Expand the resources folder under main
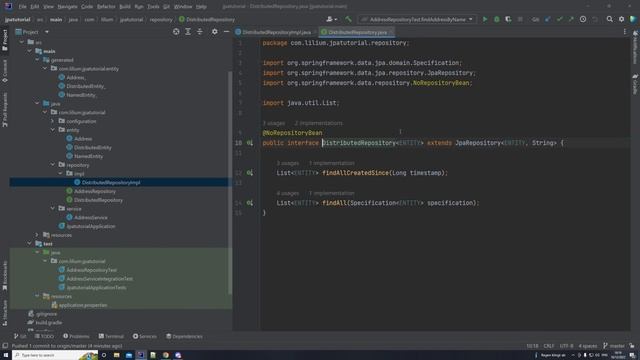This screenshot has height=360, width=640. click(37, 235)
